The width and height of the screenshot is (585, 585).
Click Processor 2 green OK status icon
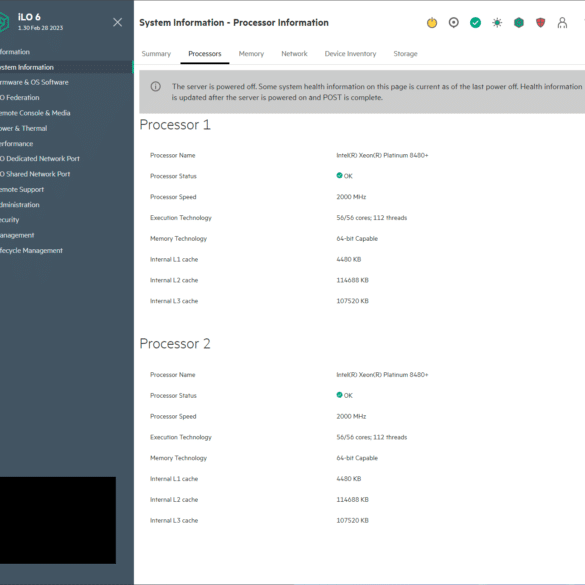click(339, 395)
